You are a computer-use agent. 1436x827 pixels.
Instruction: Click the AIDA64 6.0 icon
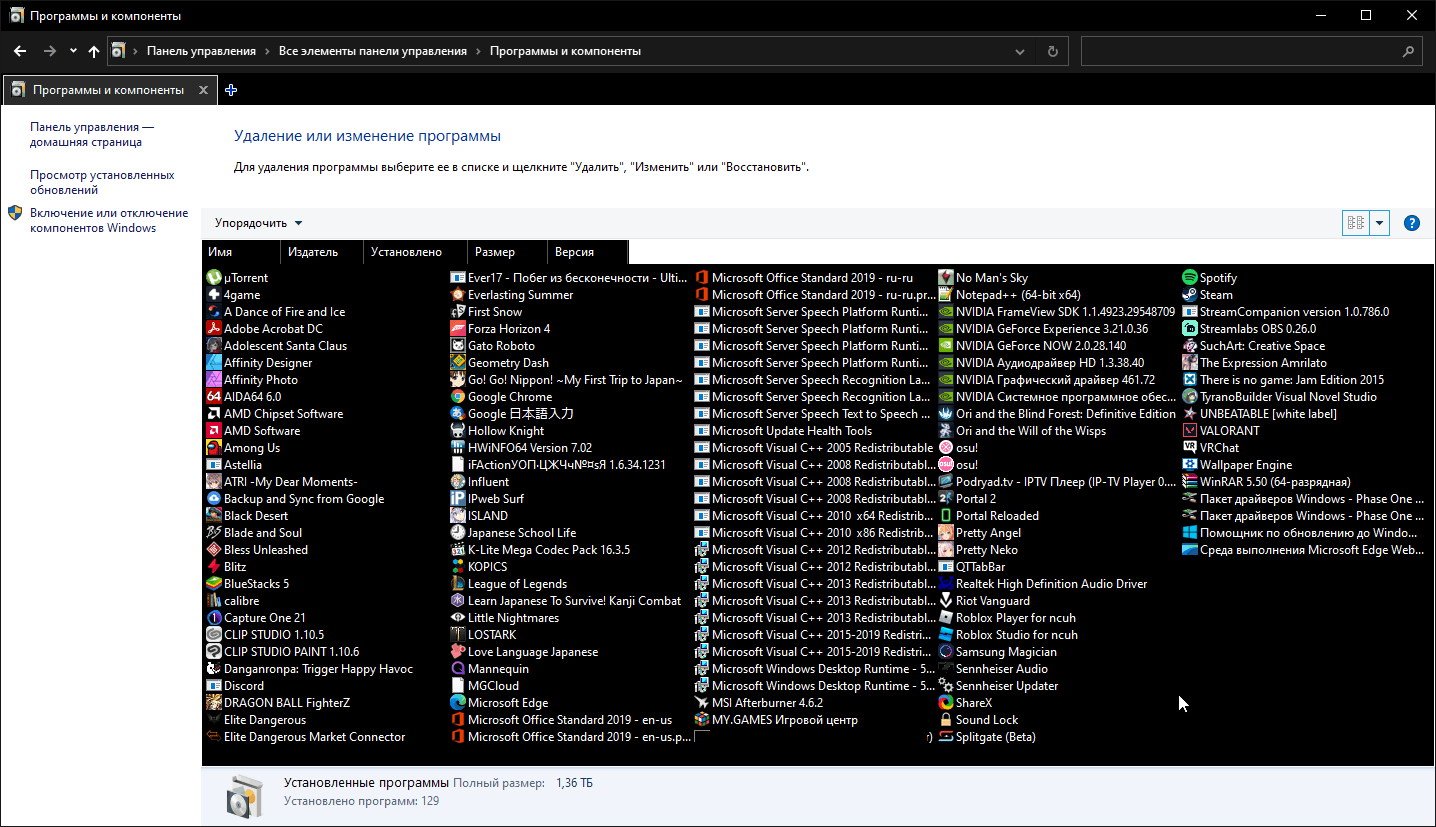click(x=214, y=397)
